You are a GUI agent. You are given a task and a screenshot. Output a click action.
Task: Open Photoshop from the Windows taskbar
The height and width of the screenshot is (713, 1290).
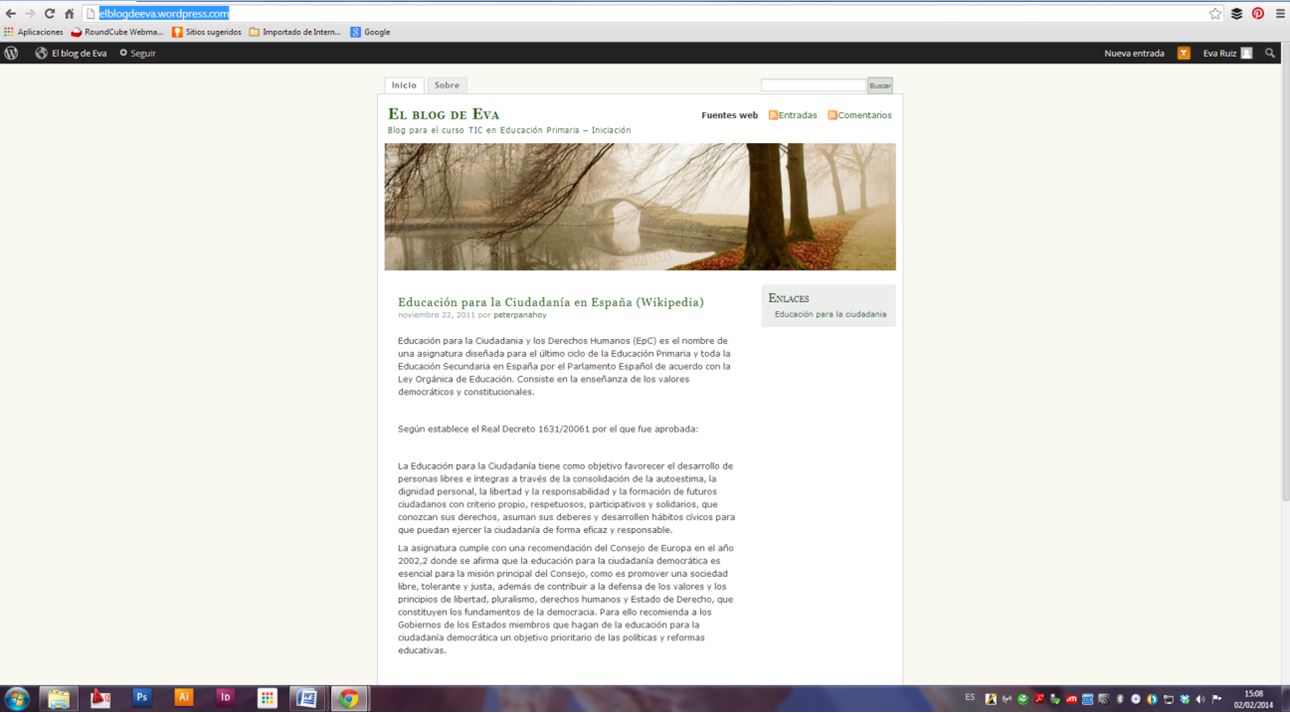click(142, 698)
